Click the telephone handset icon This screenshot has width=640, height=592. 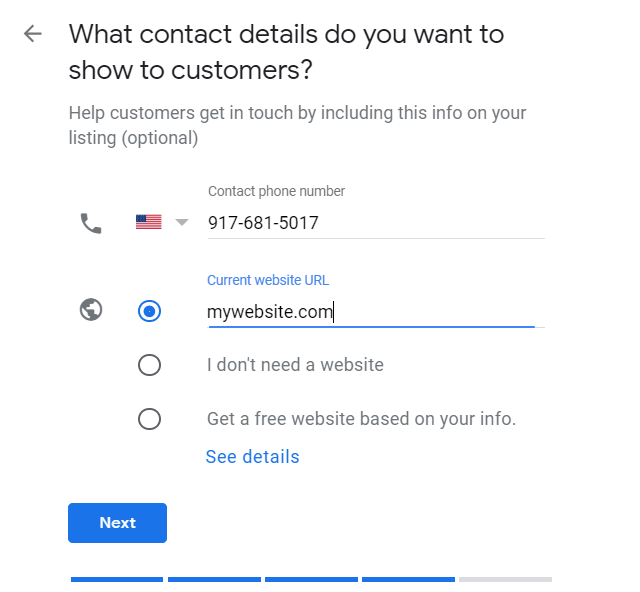coord(91,223)
